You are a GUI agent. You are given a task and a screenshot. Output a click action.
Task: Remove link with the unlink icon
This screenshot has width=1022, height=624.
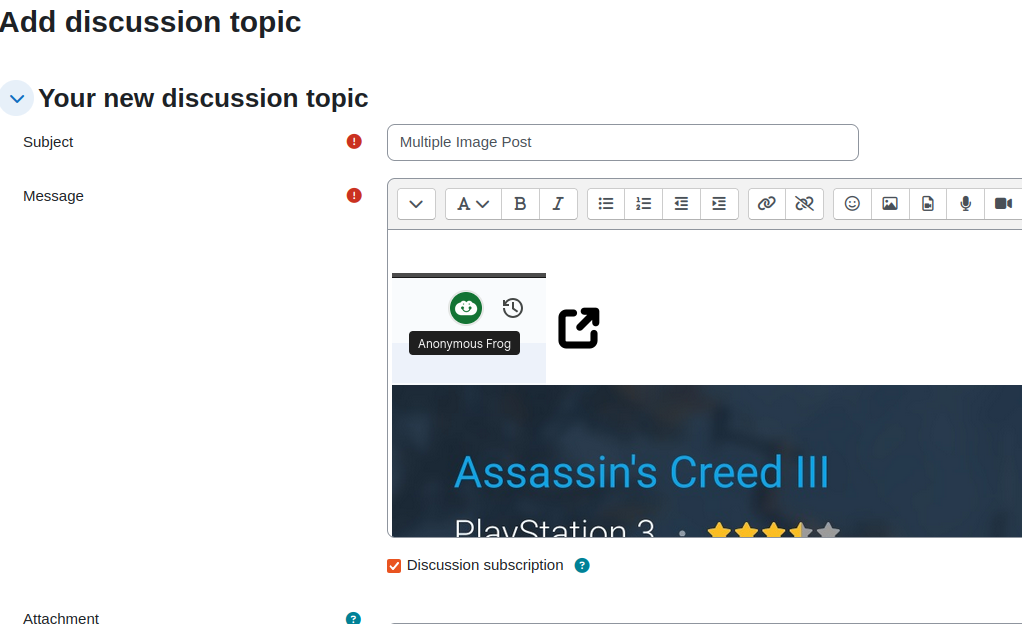(804, 204)
